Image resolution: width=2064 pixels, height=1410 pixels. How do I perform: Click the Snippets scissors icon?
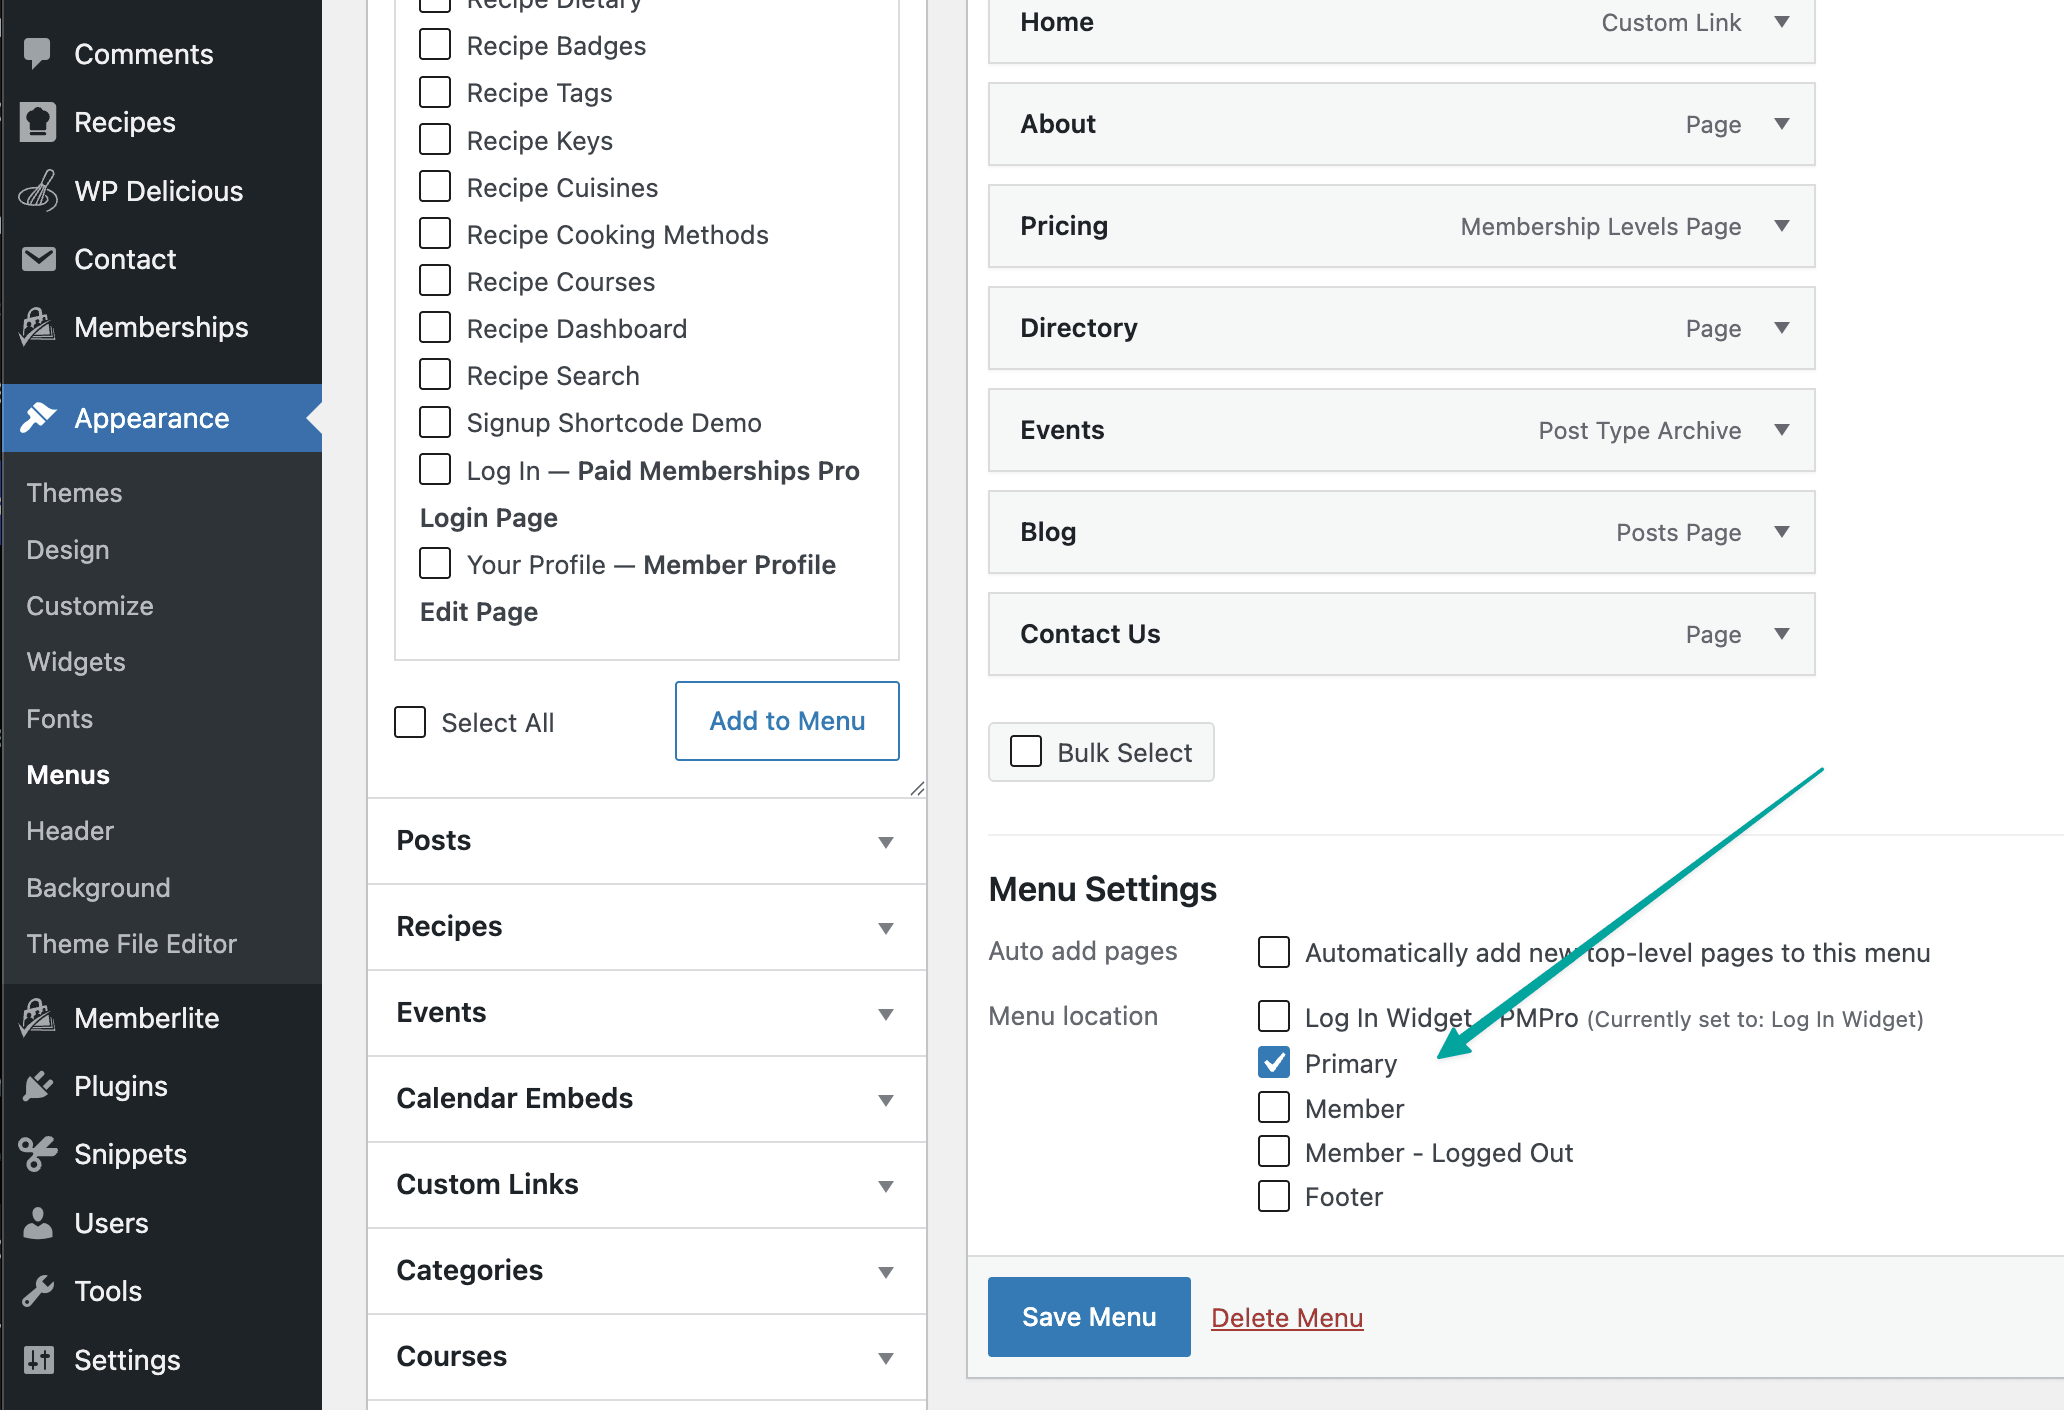tap(38, 1154)
